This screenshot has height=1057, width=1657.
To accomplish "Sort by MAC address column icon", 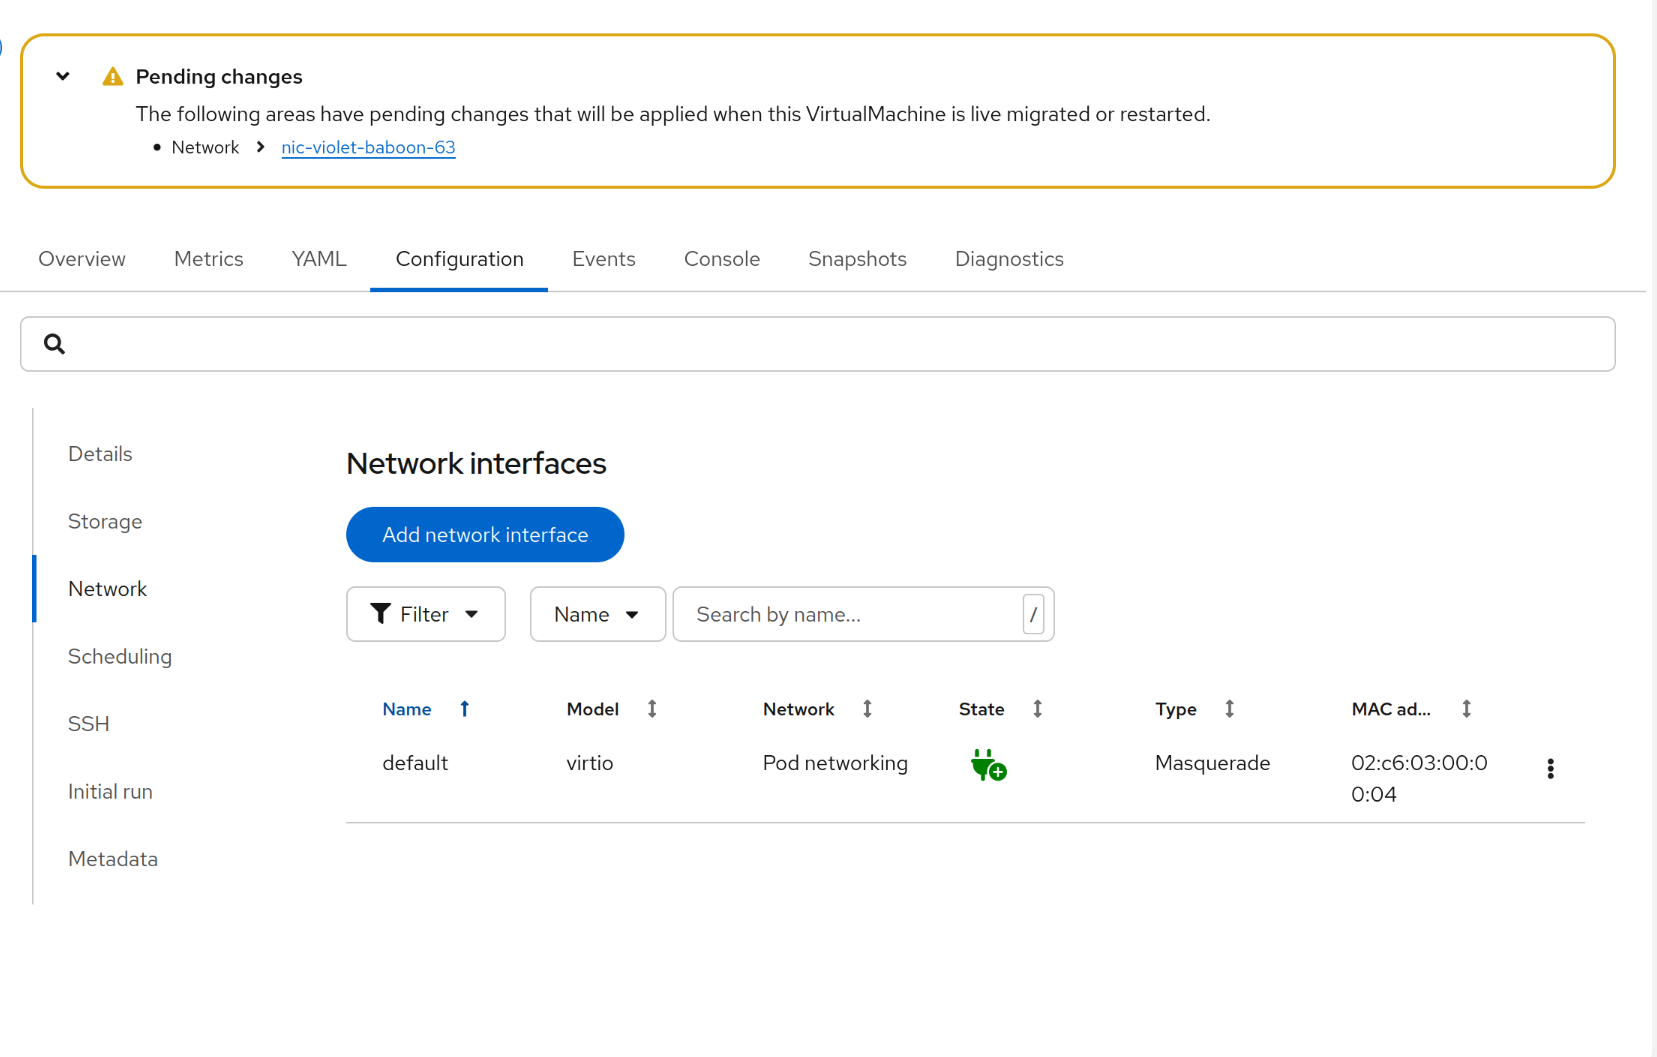I will [x=1466, y=709].
